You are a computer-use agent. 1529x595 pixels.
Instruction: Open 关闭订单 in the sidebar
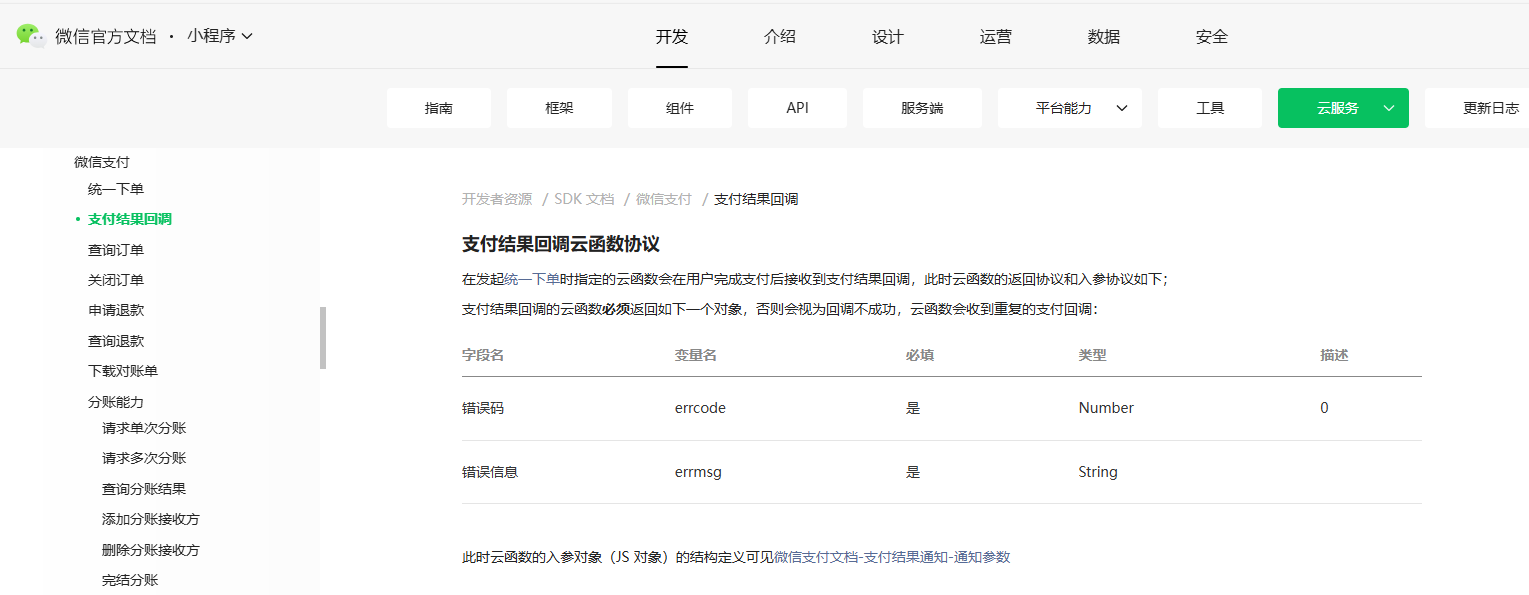click(x=116, y=280)
